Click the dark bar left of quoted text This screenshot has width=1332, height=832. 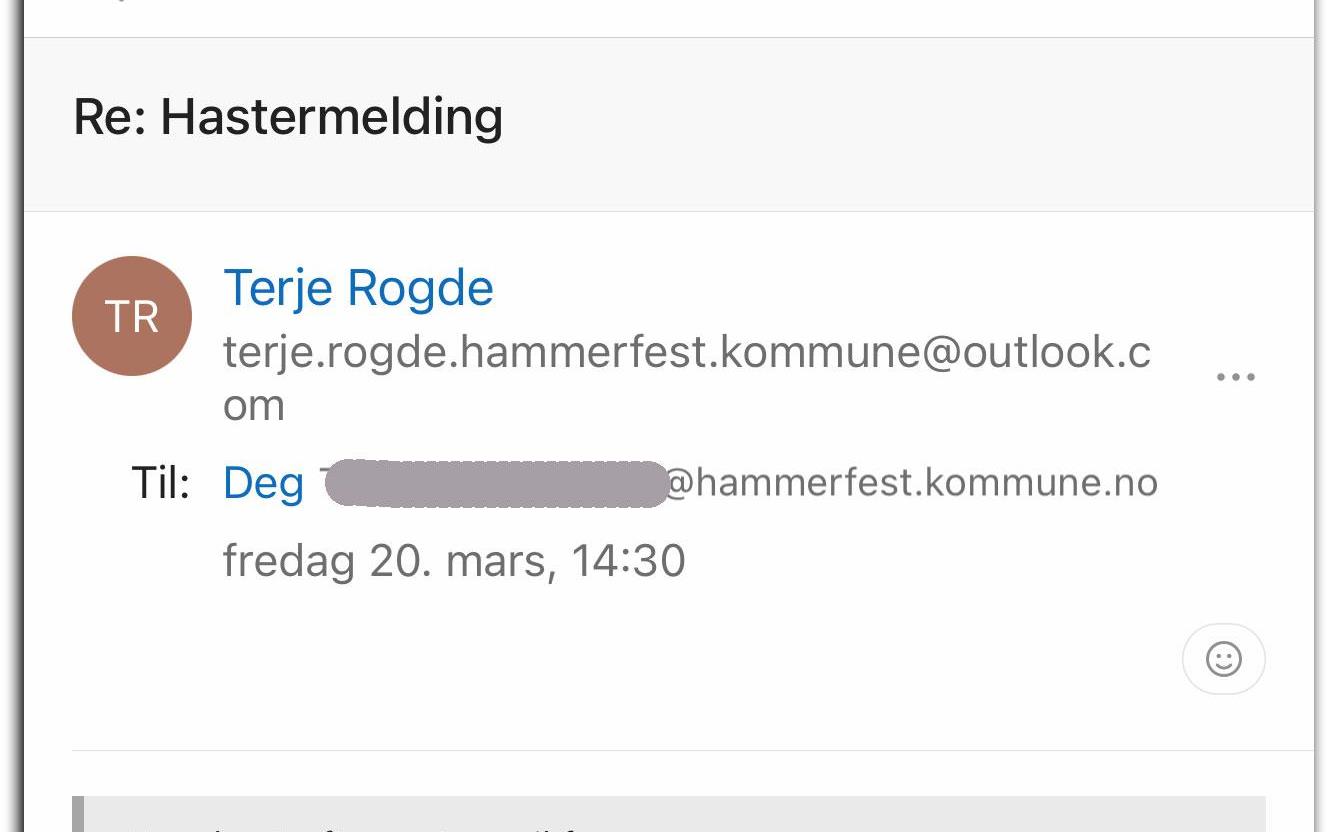coord(77,815)
